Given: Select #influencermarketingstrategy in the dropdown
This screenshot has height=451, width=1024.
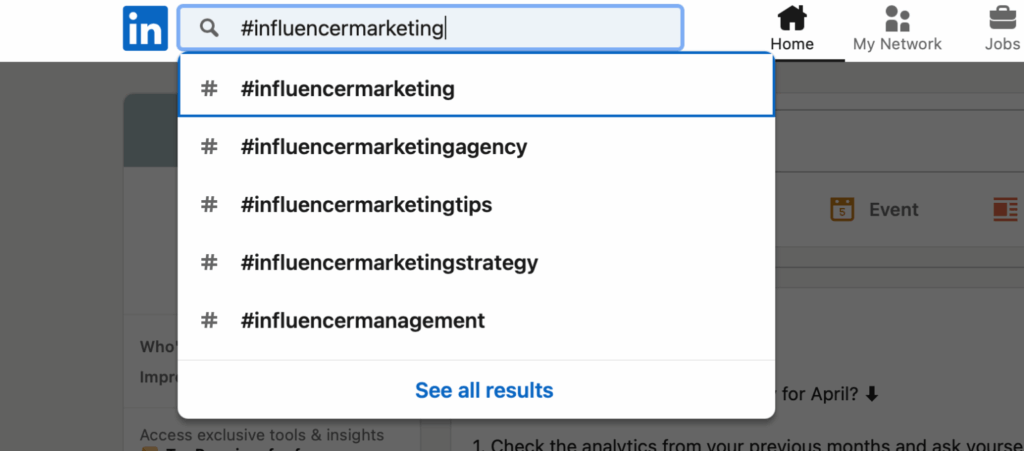Looking at the screenshot, I should (477, 262).
